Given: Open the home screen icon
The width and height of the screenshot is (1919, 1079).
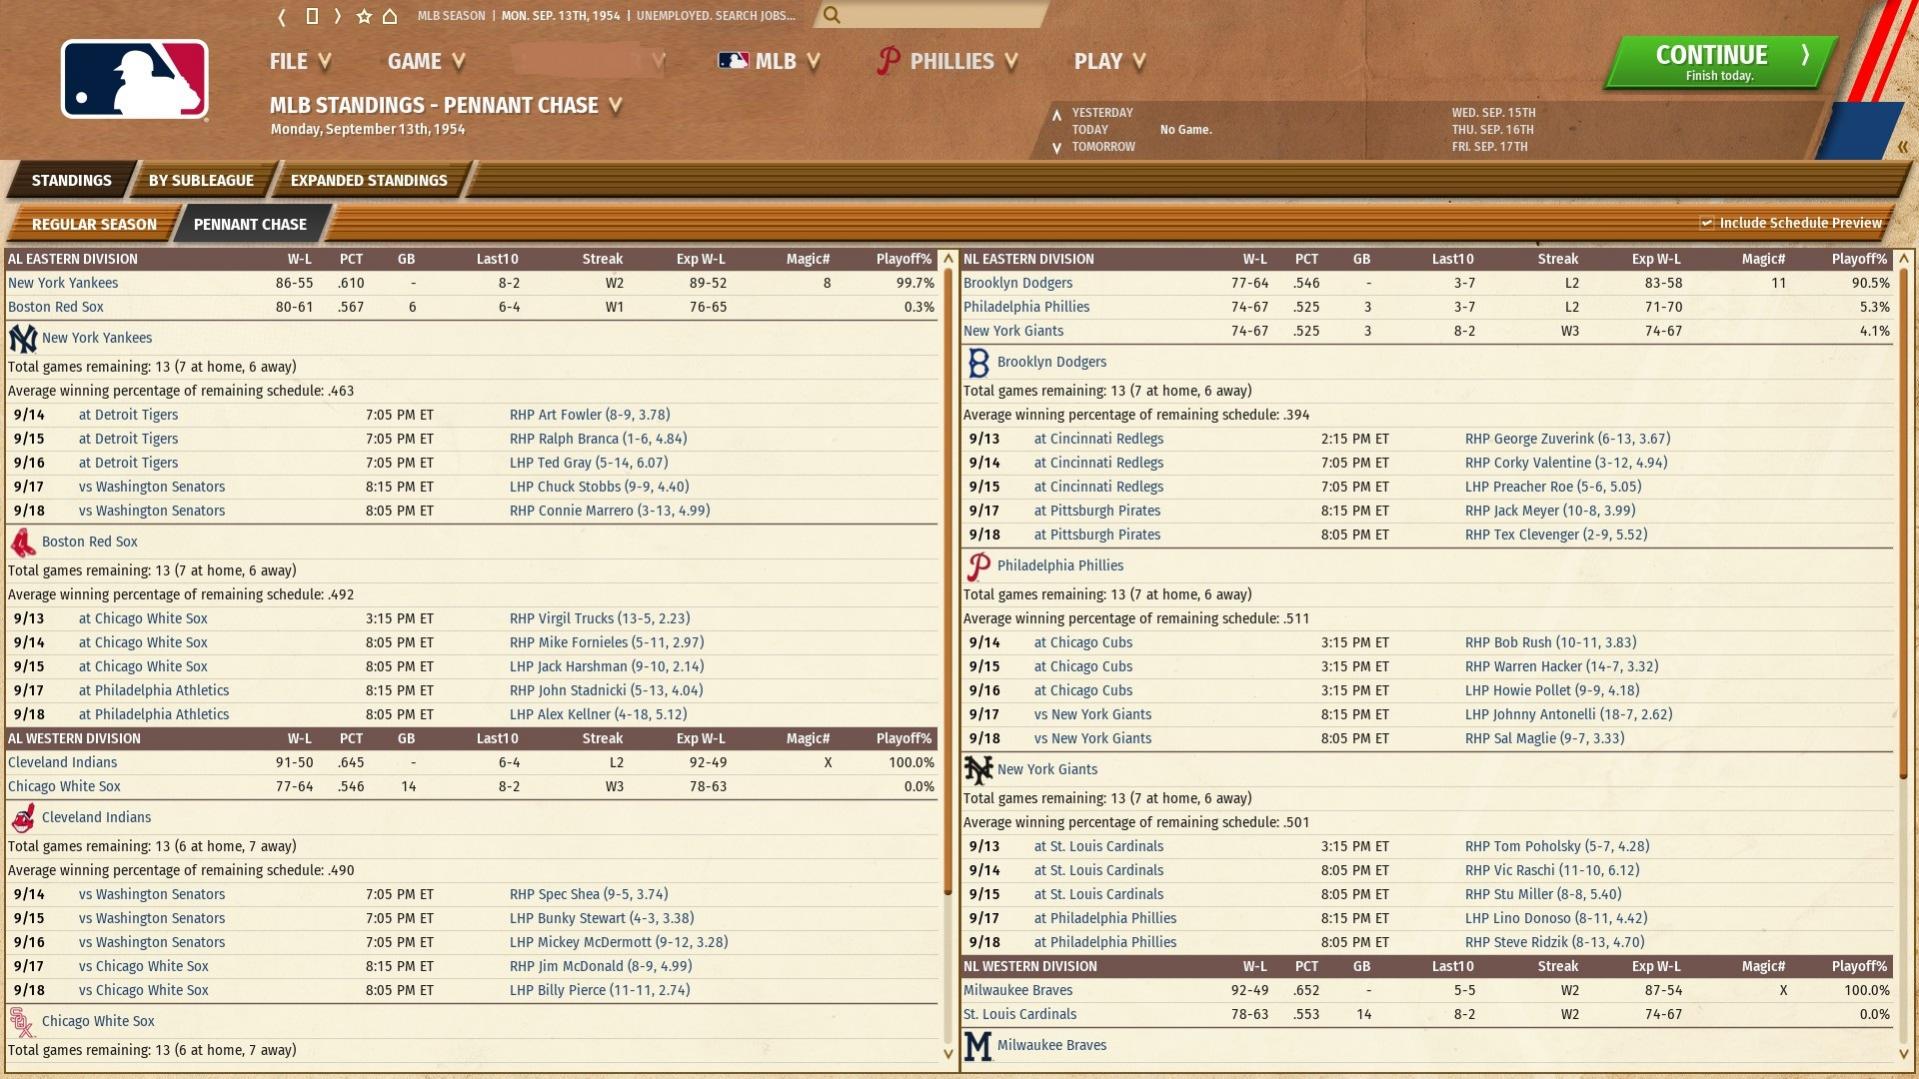Looking at the screenshot, I should [390, 16].
